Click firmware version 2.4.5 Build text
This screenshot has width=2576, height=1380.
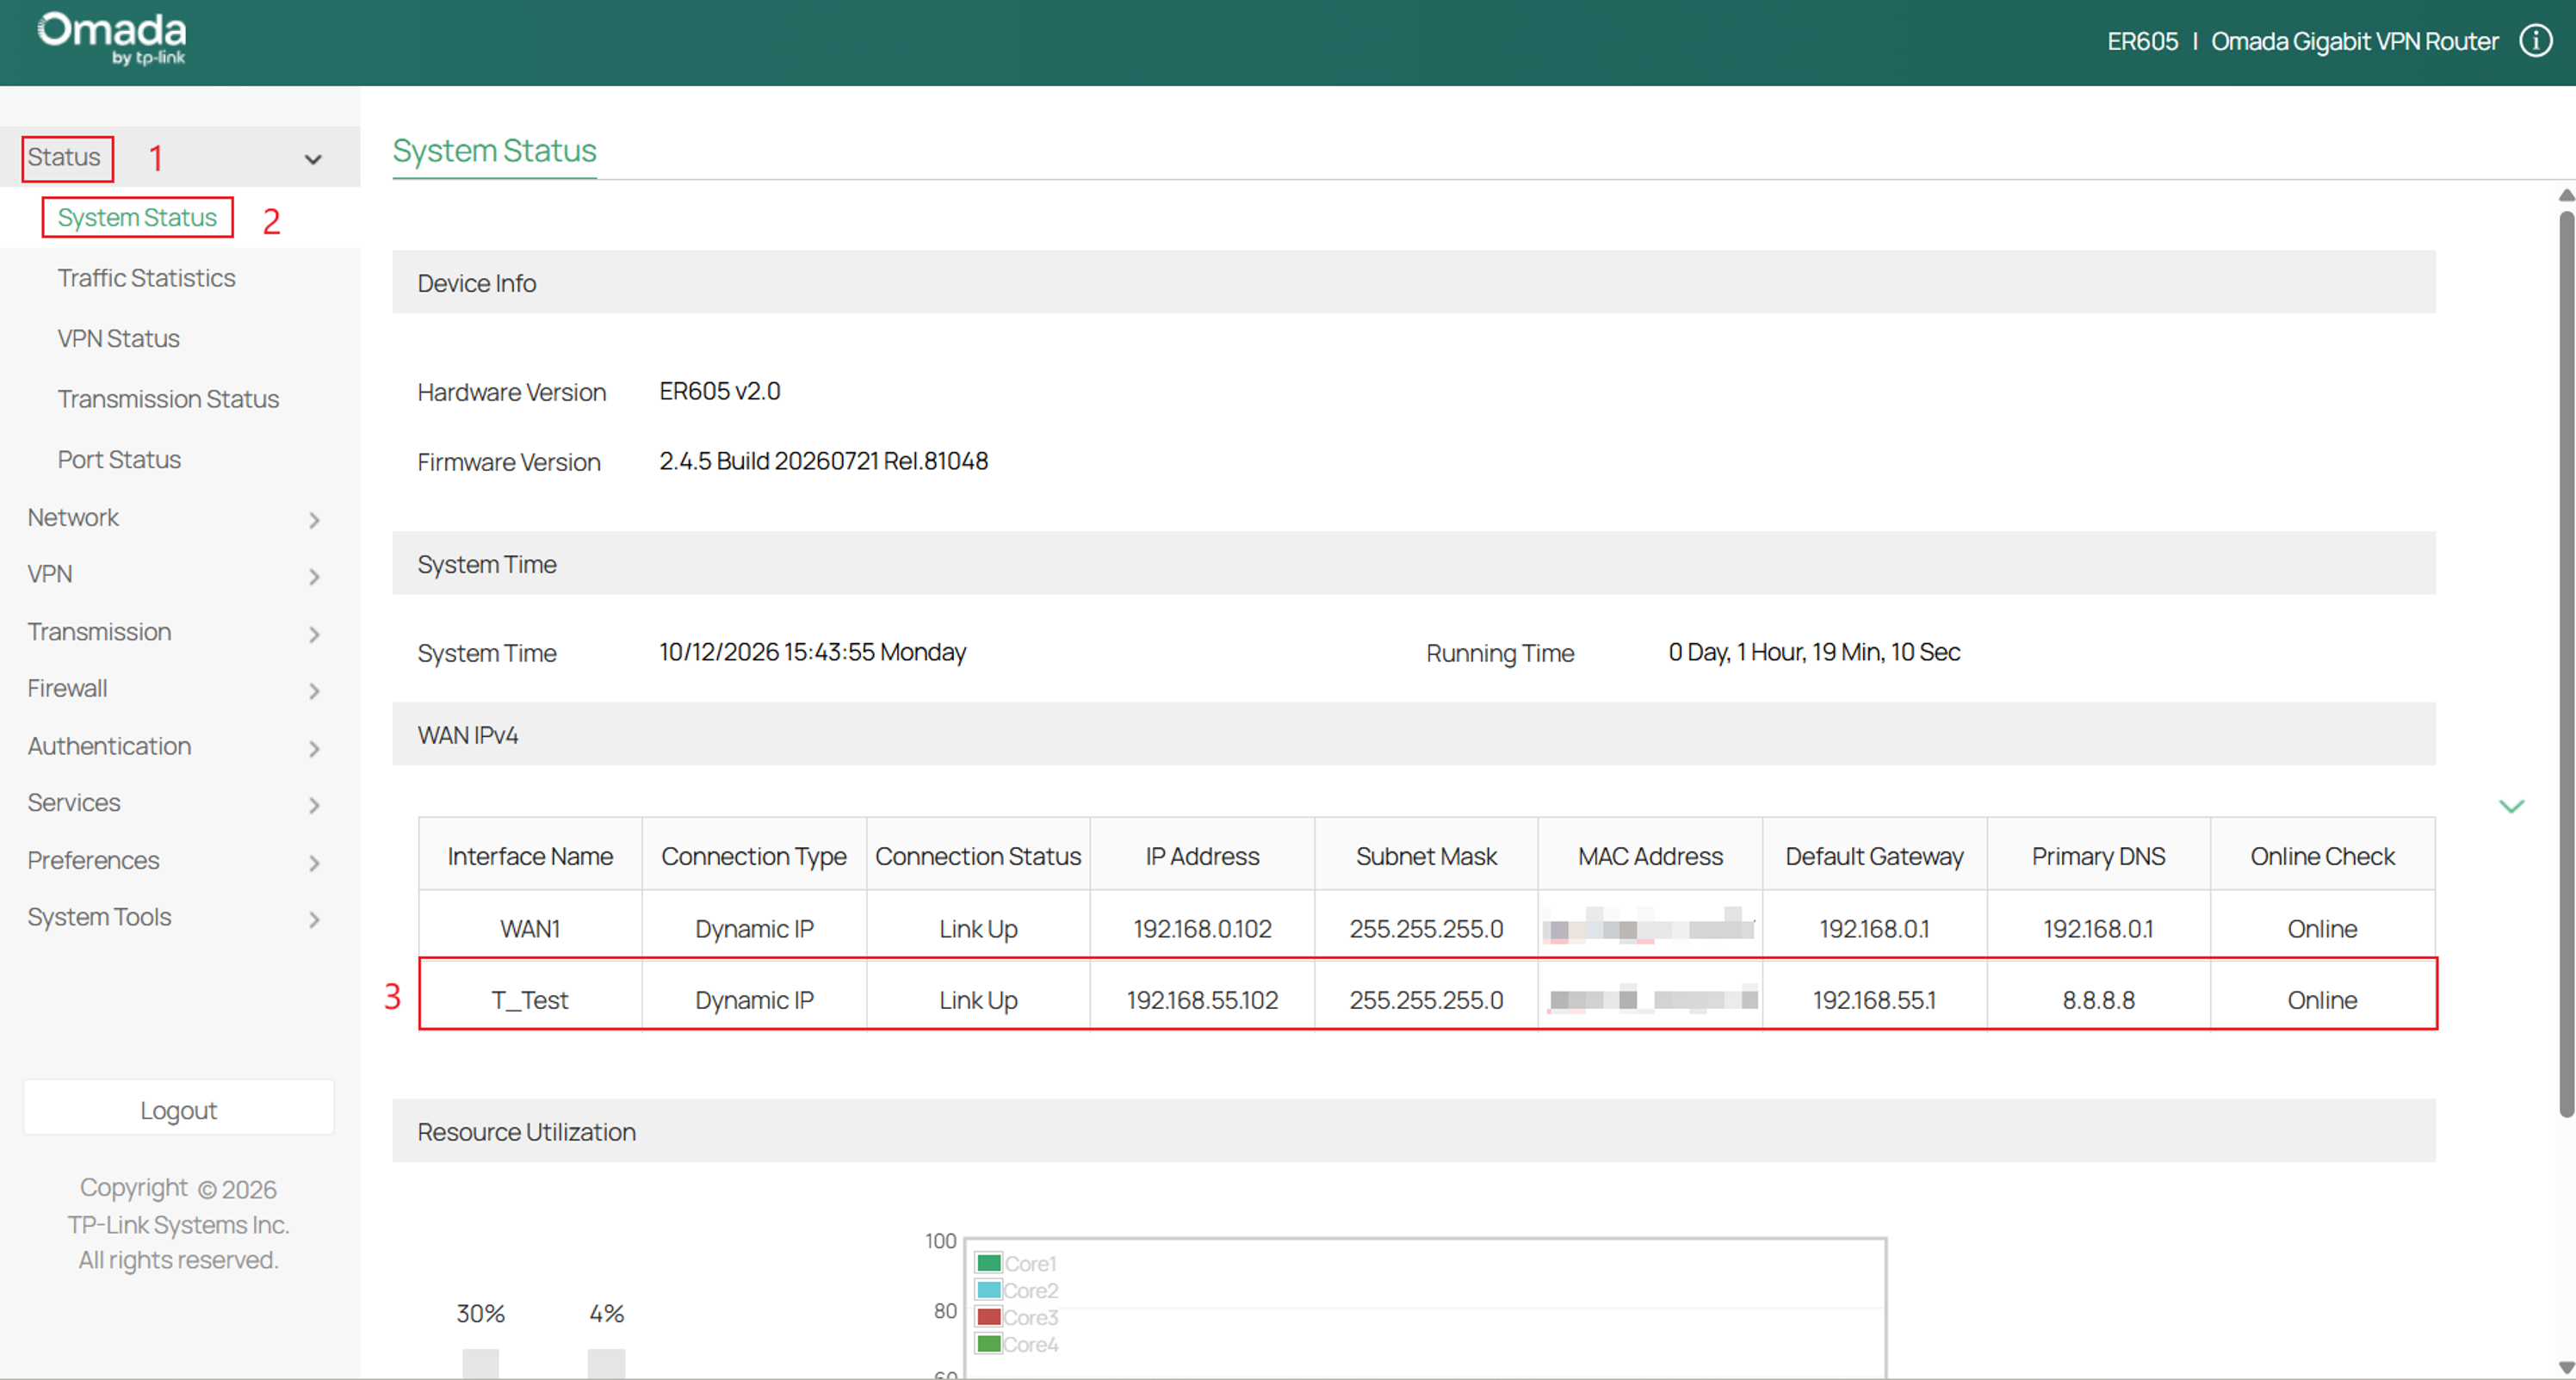click(823, 461)
